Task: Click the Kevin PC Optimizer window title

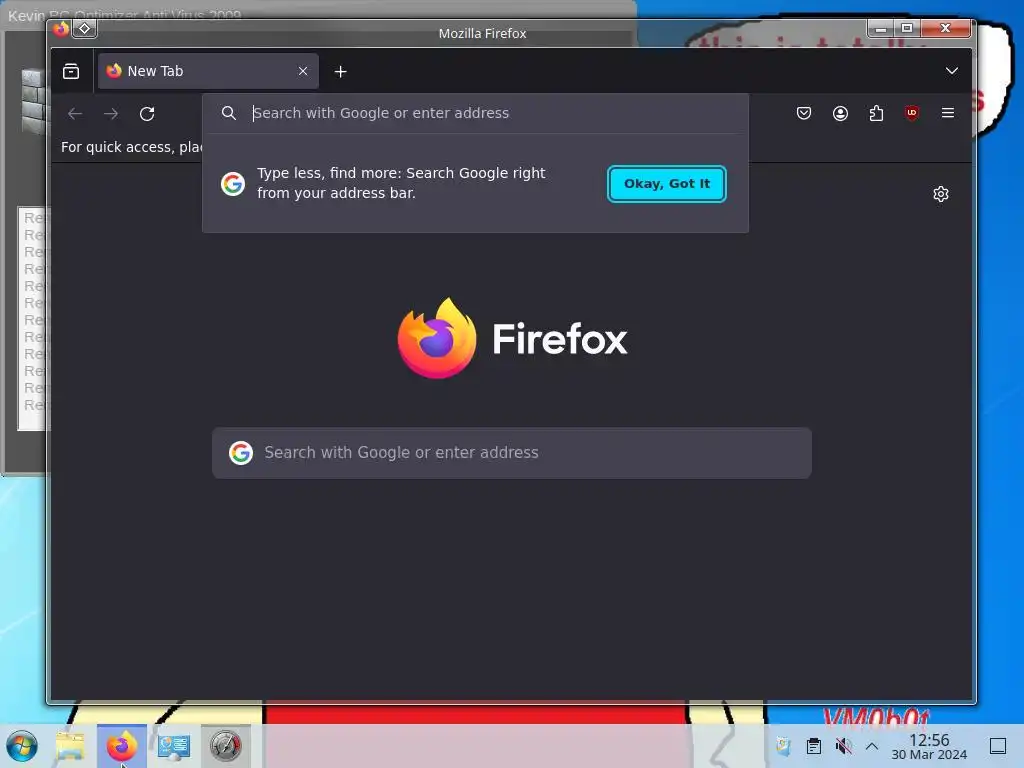Action: tap(124, 14)
